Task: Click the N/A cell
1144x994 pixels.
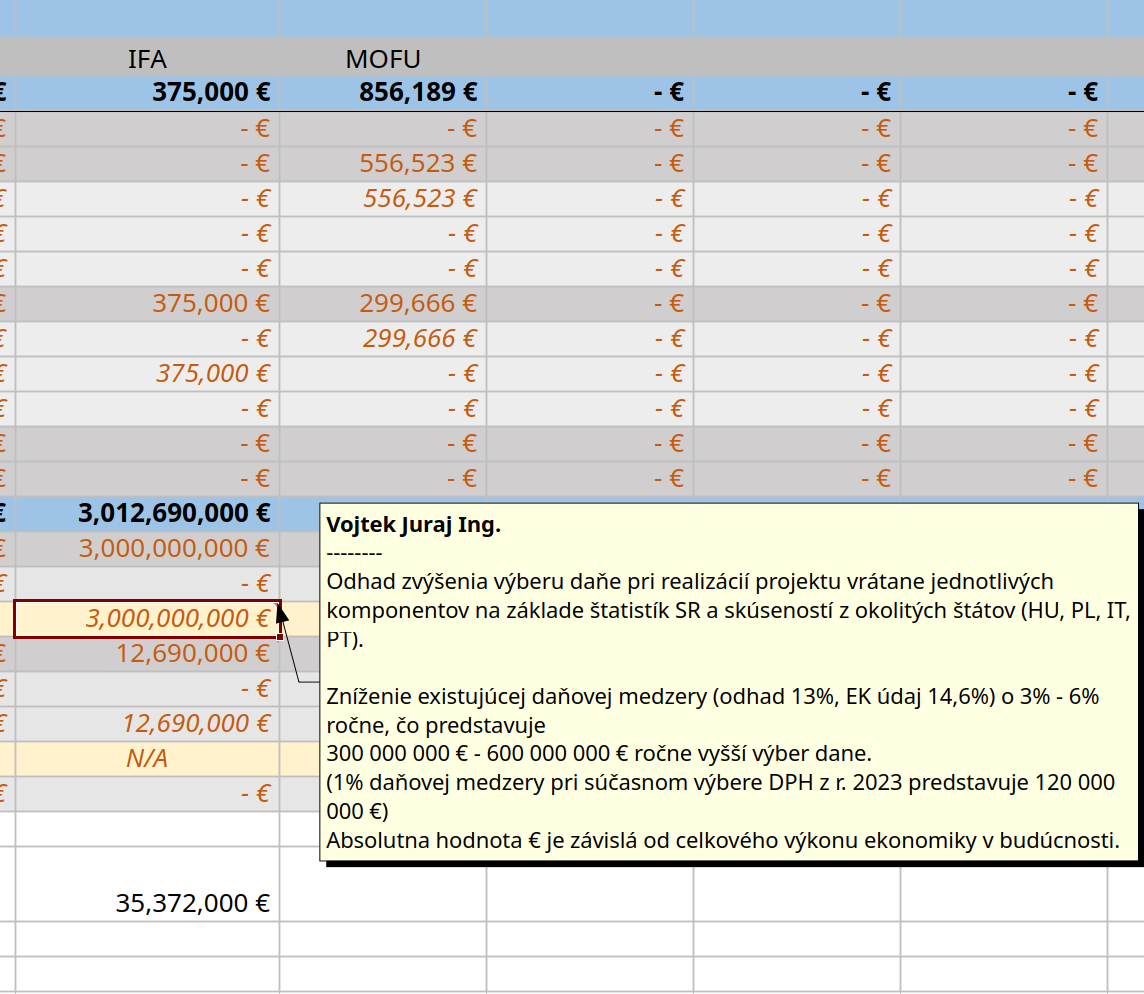Action: point(147,758)
